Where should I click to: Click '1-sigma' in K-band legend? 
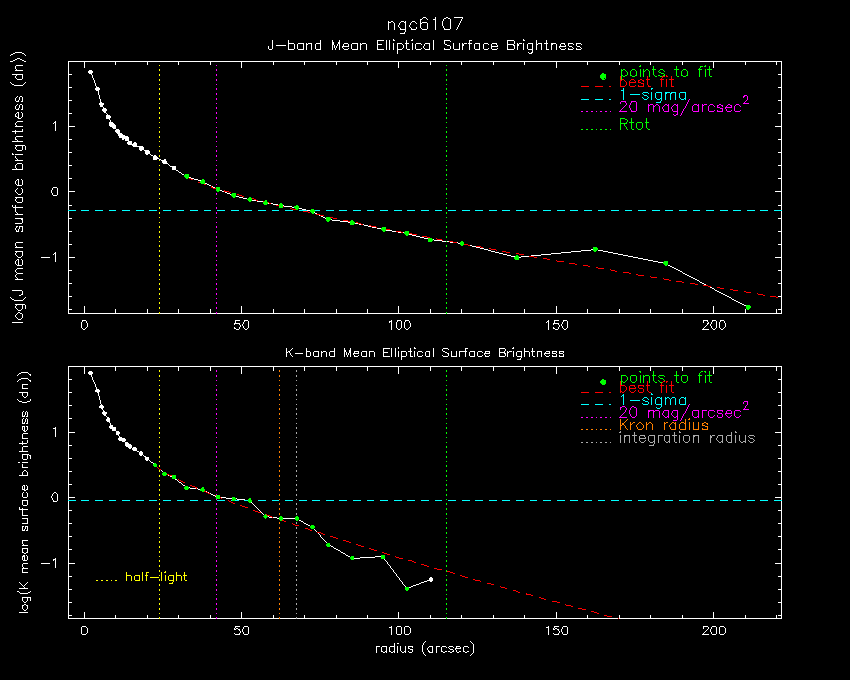tap(653, 401)
